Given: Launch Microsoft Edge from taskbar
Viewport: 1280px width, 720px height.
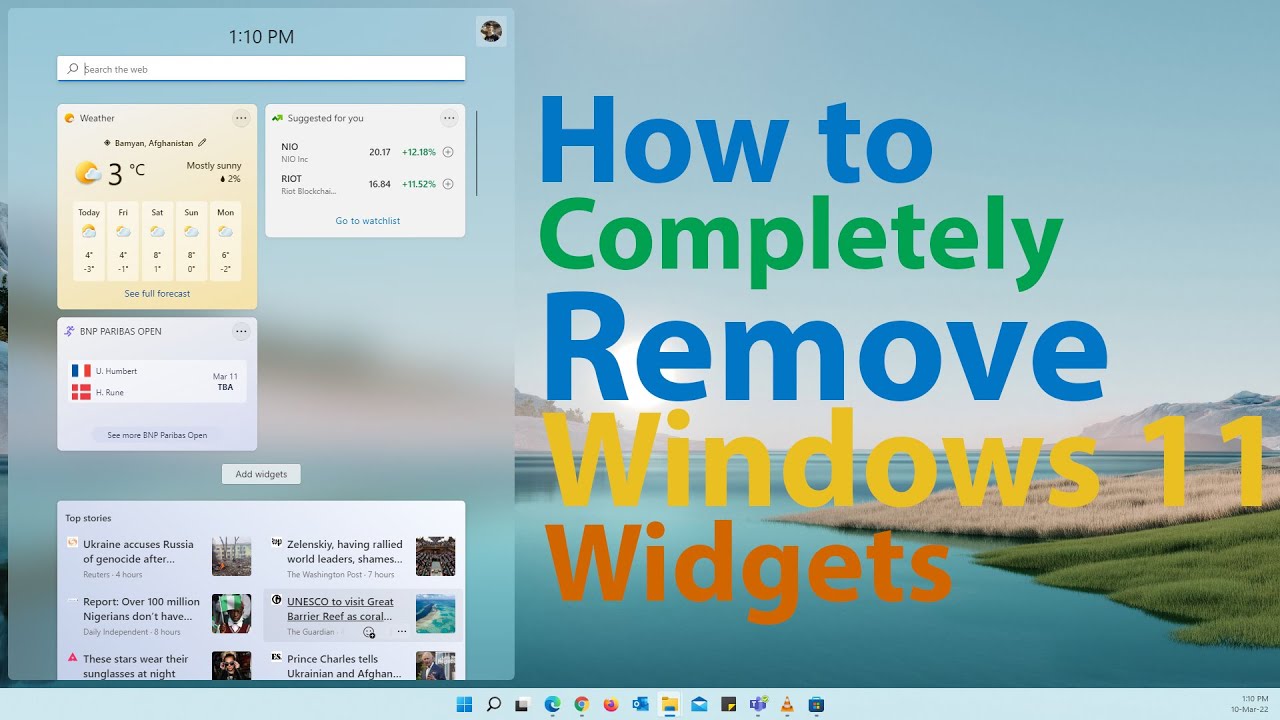Looking at the screenshot, I should pyautogui.click(x=552, y=704).
